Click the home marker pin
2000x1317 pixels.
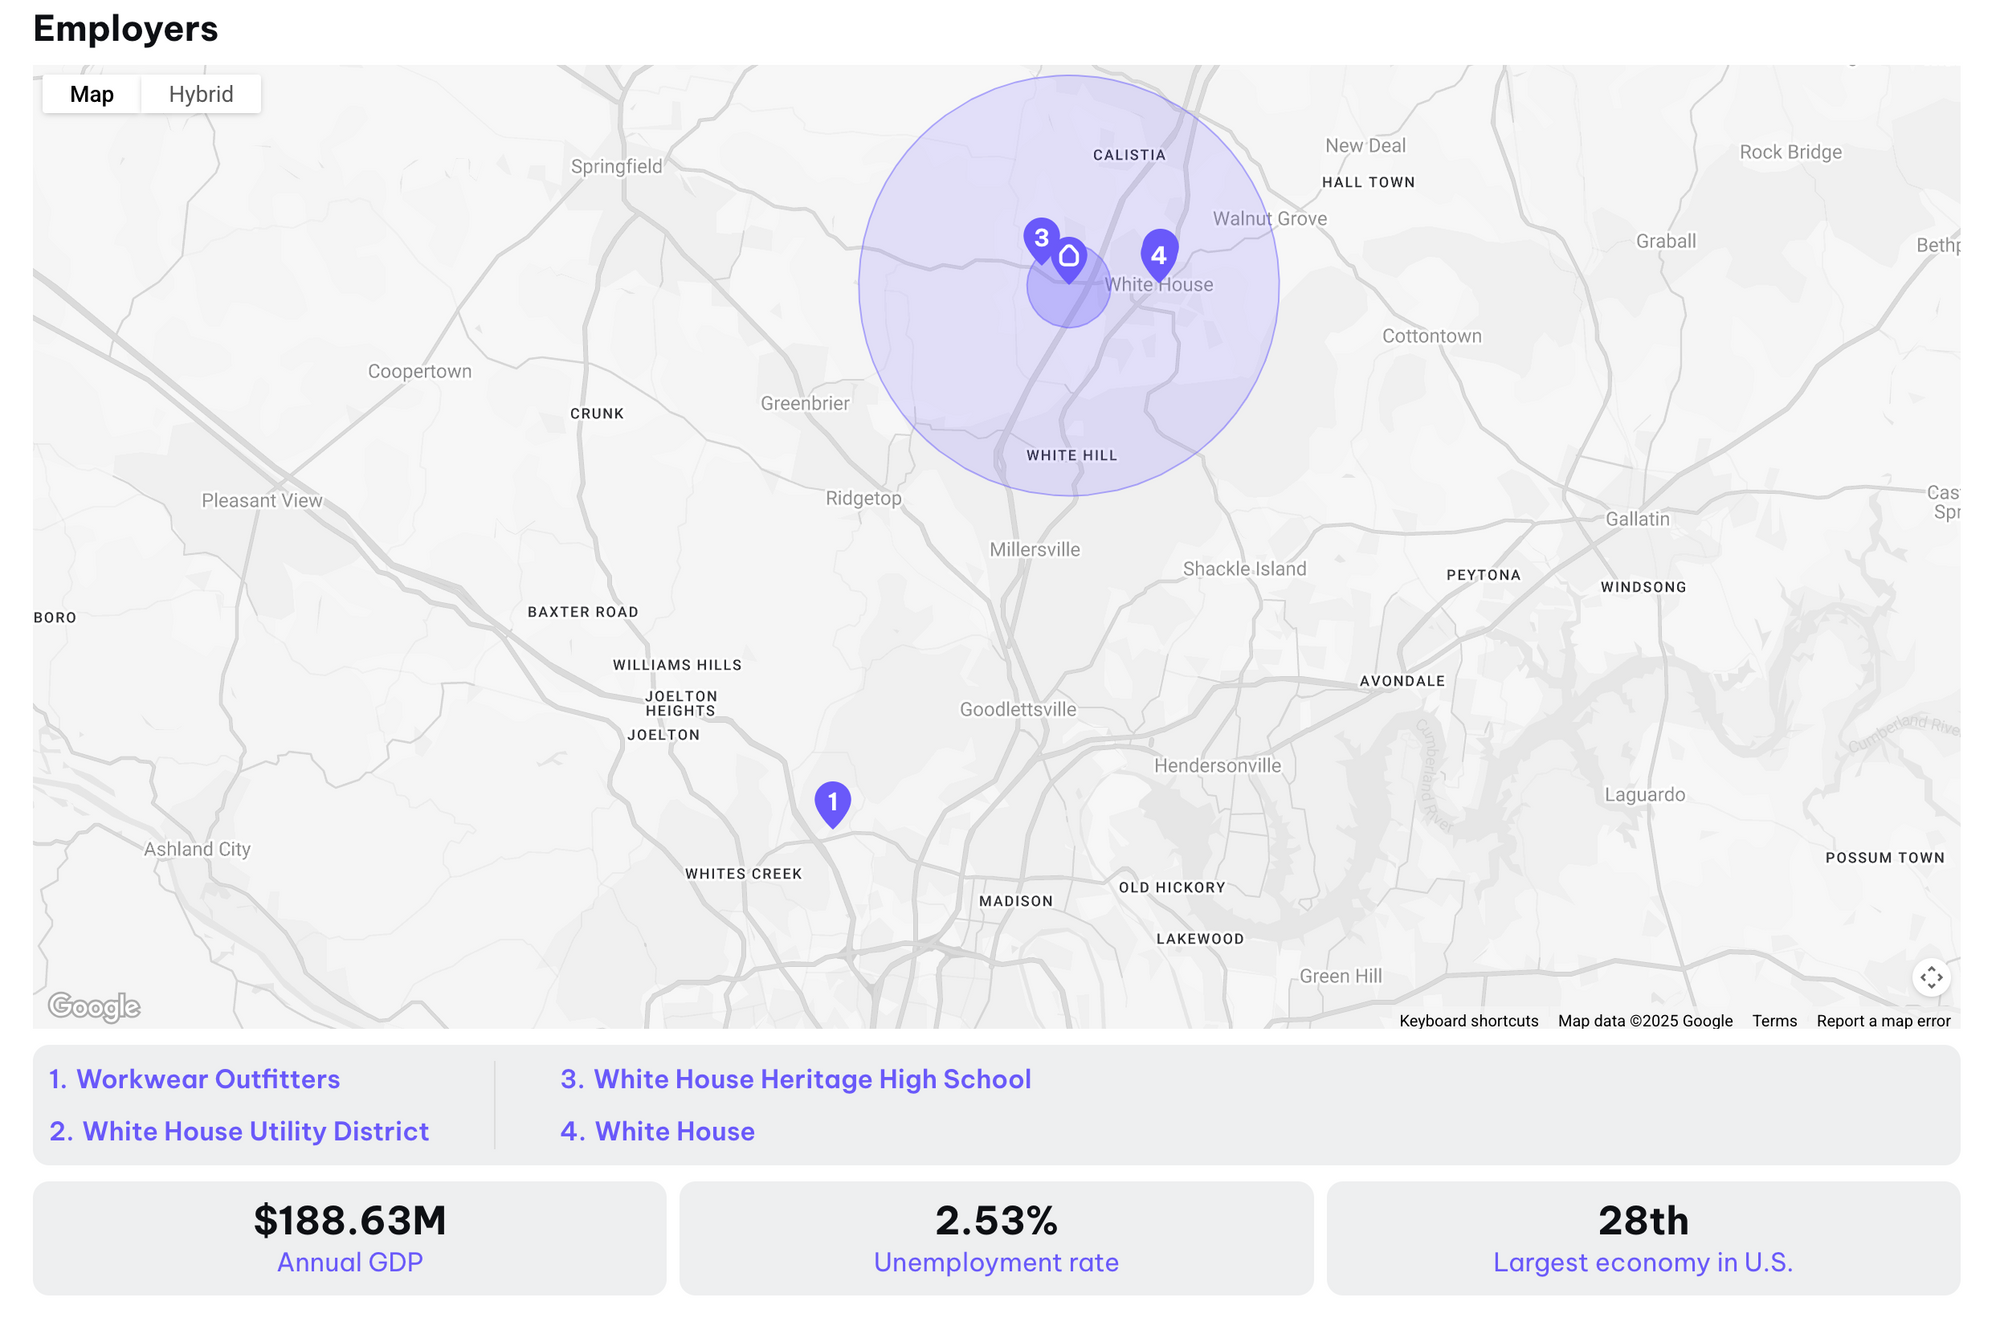tap(1069, 258)
